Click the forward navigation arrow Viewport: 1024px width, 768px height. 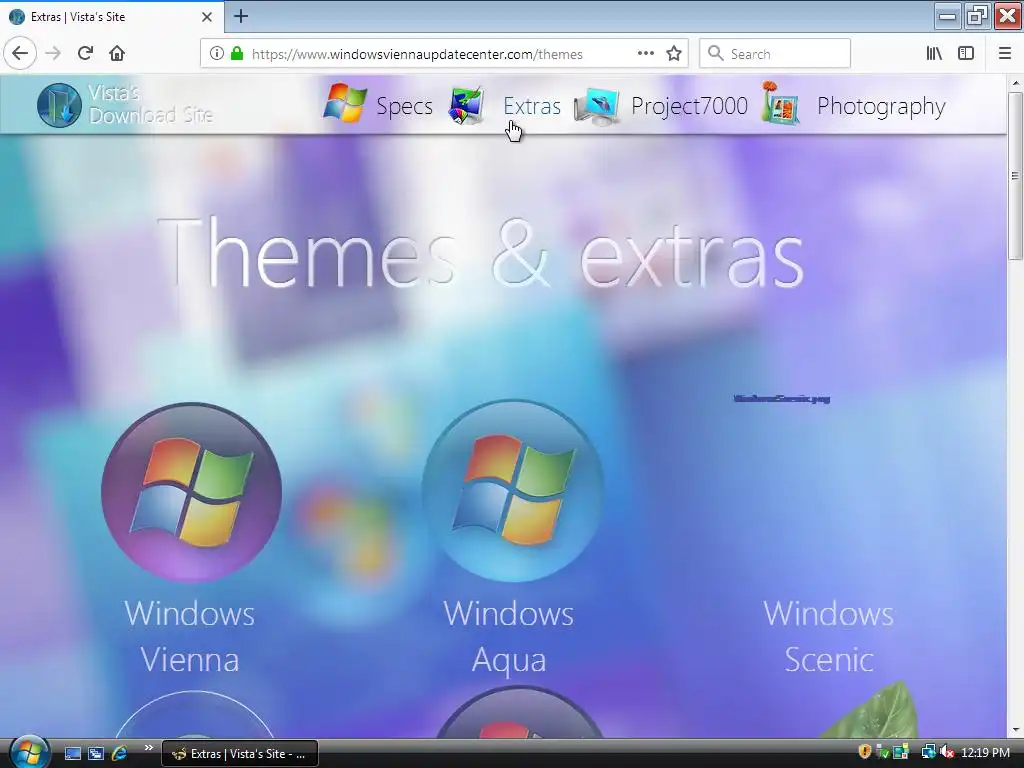(53, 53)
